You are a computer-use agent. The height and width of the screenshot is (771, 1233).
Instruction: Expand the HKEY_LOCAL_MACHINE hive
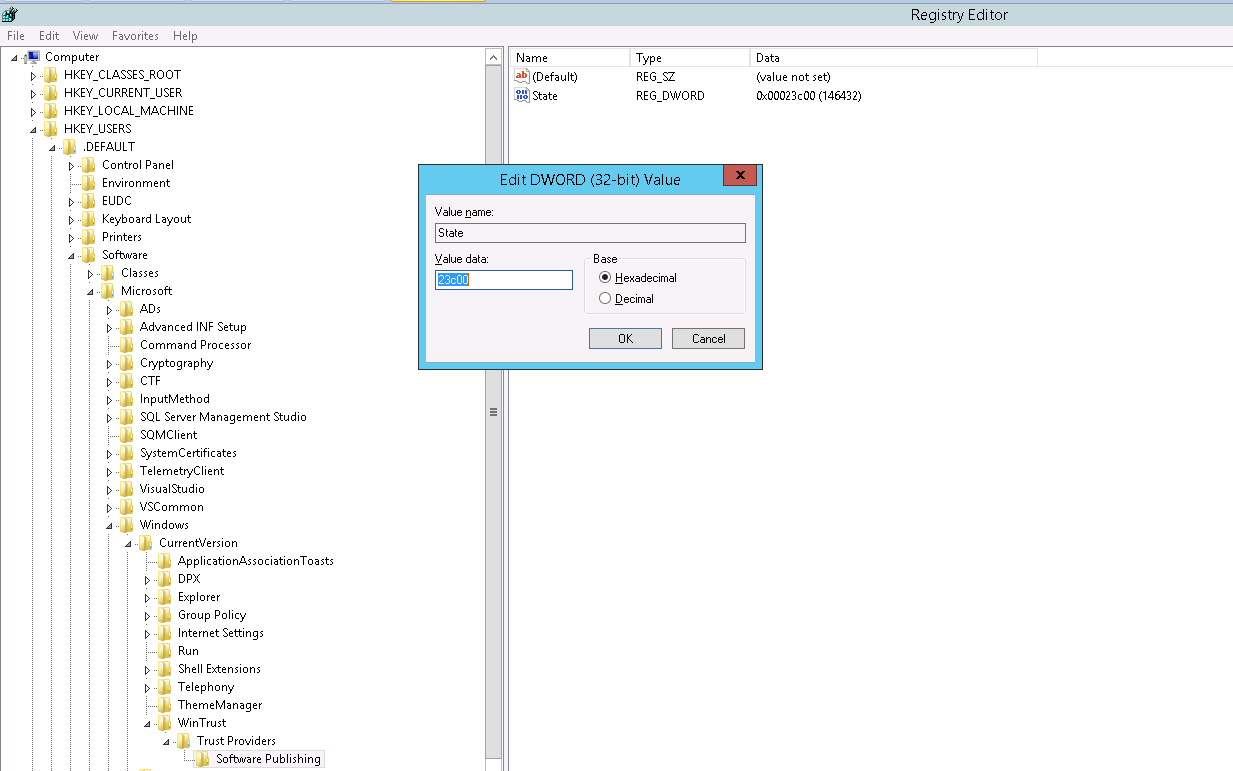[33, 111]
